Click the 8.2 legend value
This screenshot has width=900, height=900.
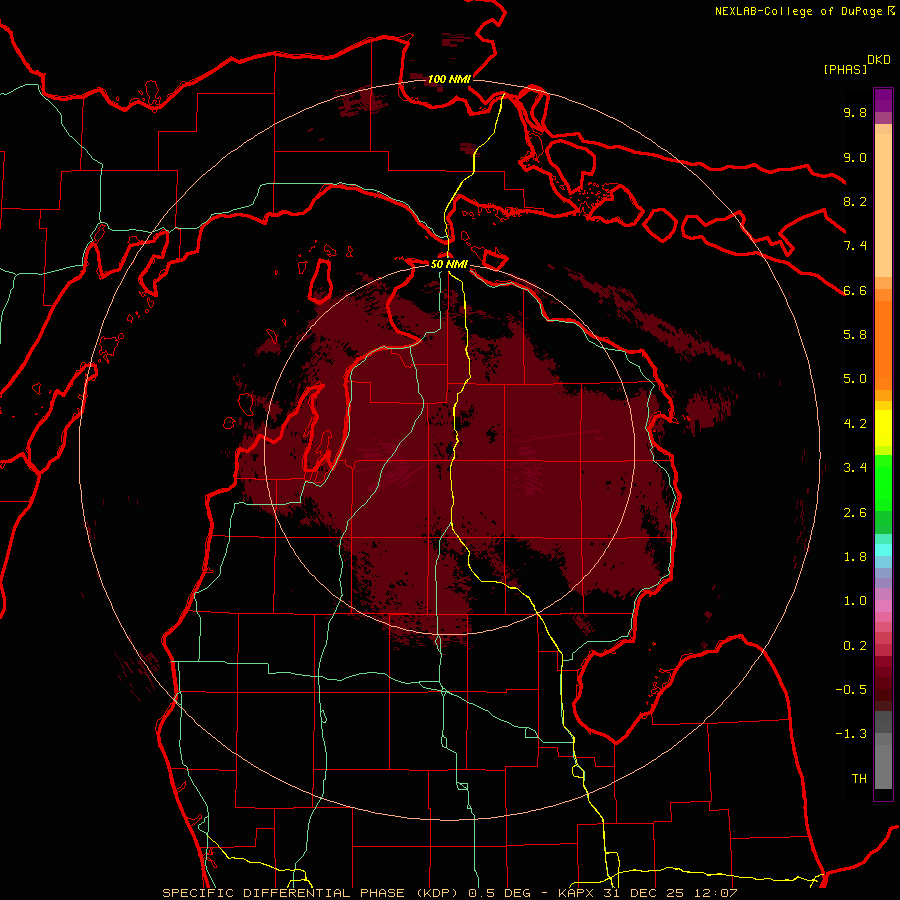pos(855,201)
